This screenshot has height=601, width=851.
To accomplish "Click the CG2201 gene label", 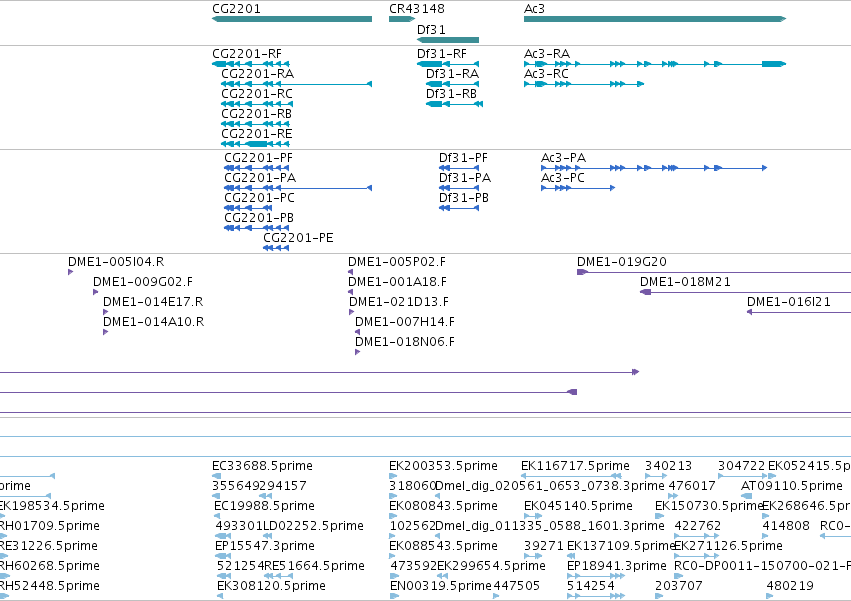I will [236, 9].
